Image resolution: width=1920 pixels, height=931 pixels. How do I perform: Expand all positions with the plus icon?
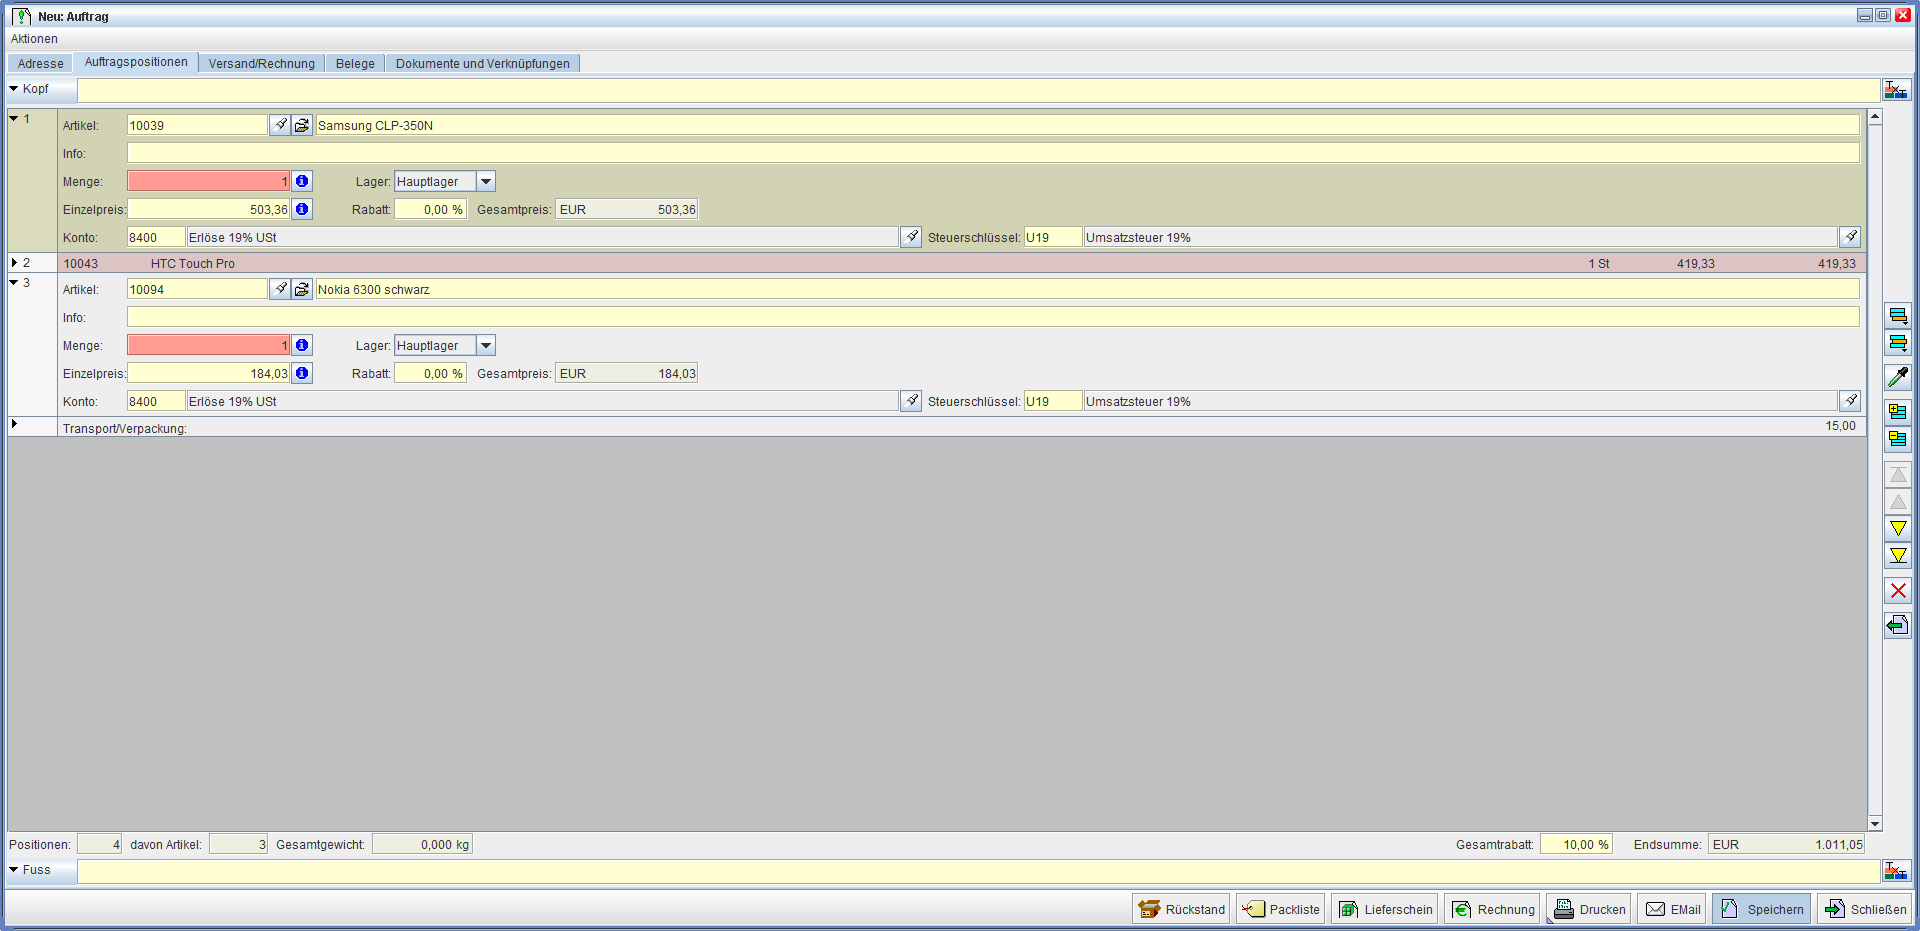point(1897,411)
